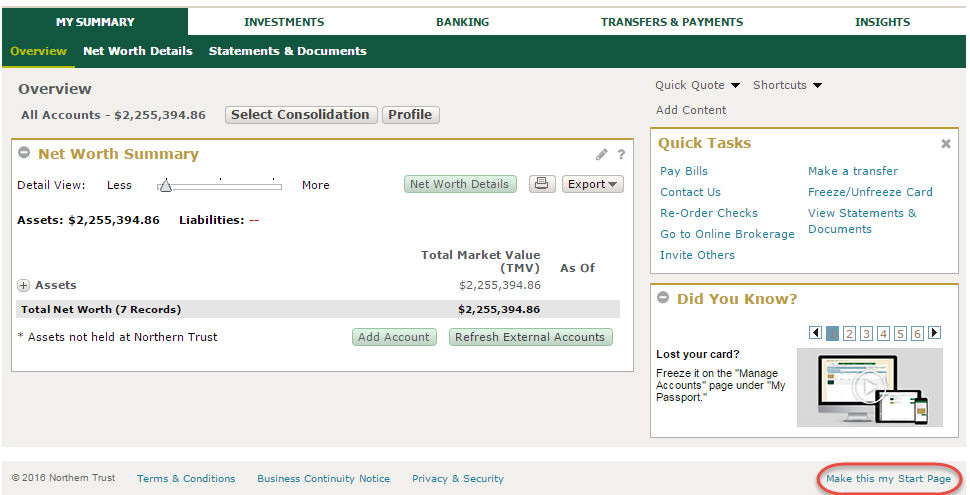Click the Make a transfer link
The height and width of the screenshot is (495, 970).
pyautogui.click(x=852, y=171)
